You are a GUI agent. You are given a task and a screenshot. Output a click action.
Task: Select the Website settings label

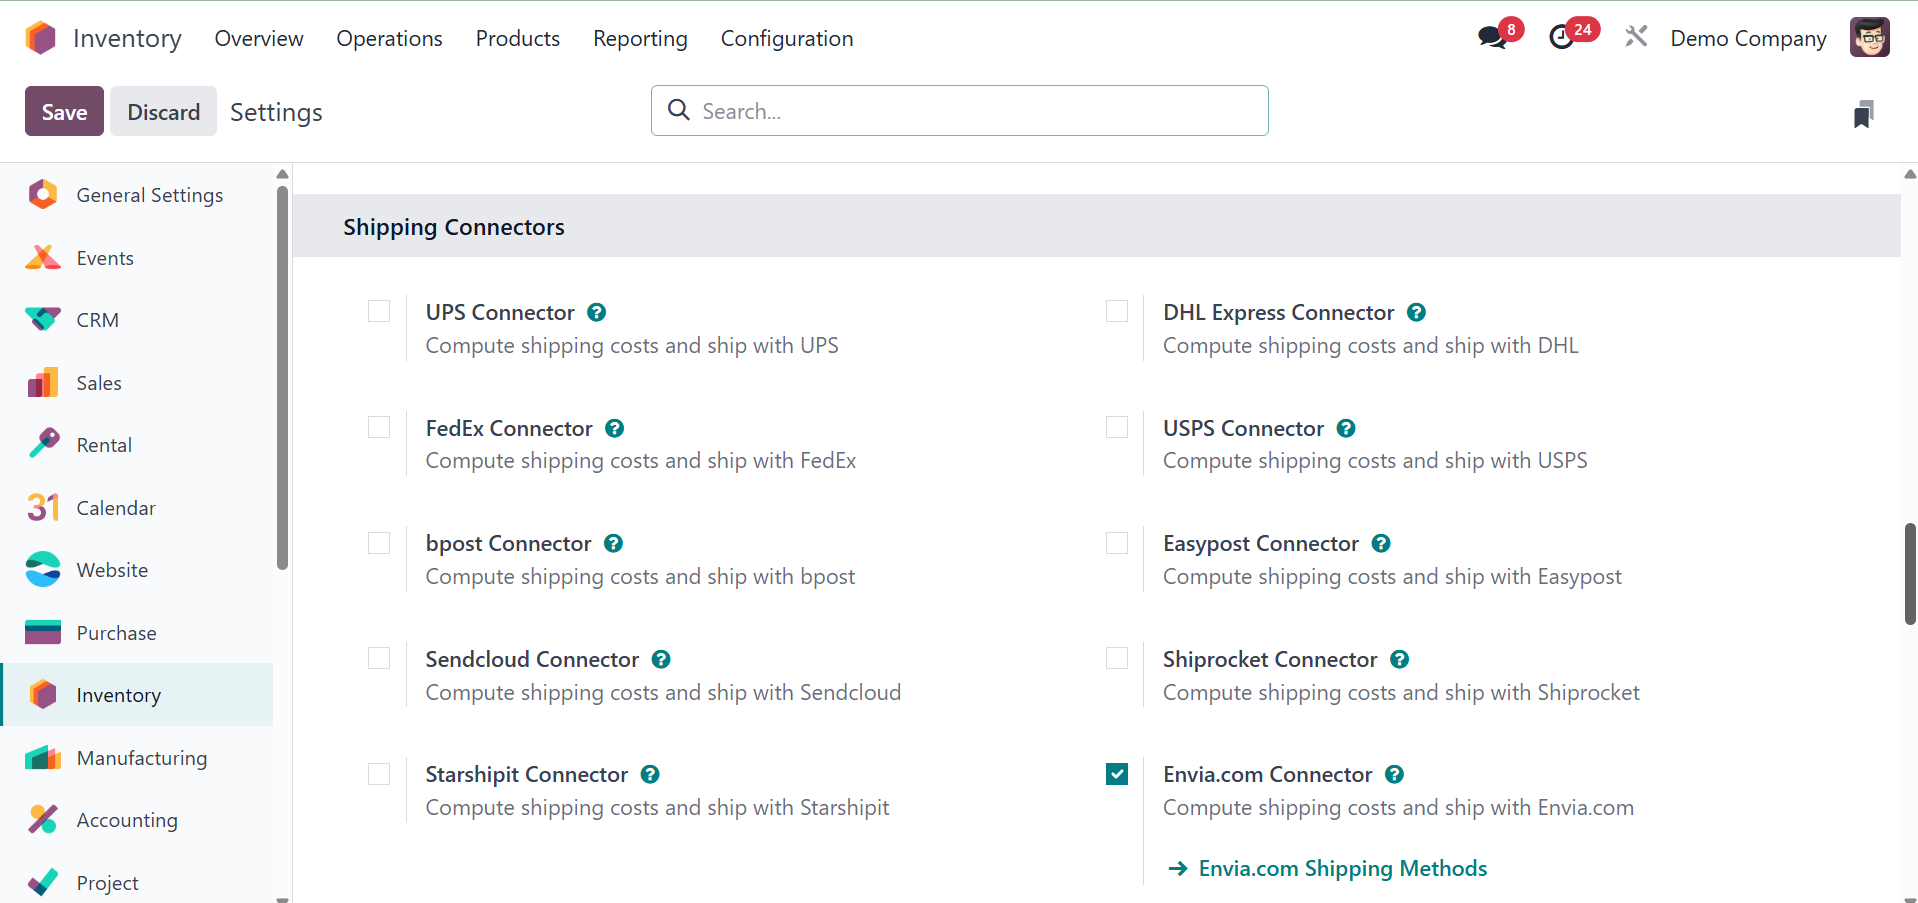coord(112,570)
